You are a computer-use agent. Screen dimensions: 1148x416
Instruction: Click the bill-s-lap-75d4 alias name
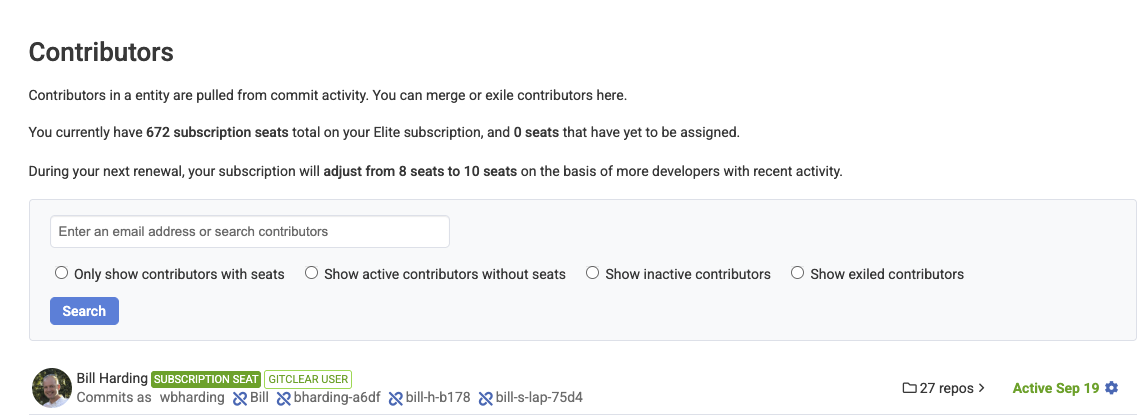[539, 398]
